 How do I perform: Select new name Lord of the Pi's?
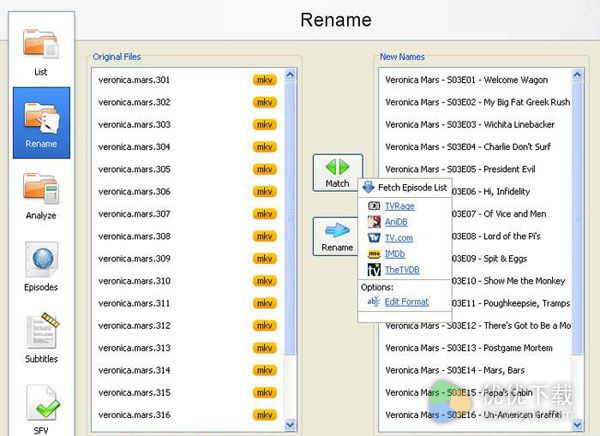click(x=512, y=236)
